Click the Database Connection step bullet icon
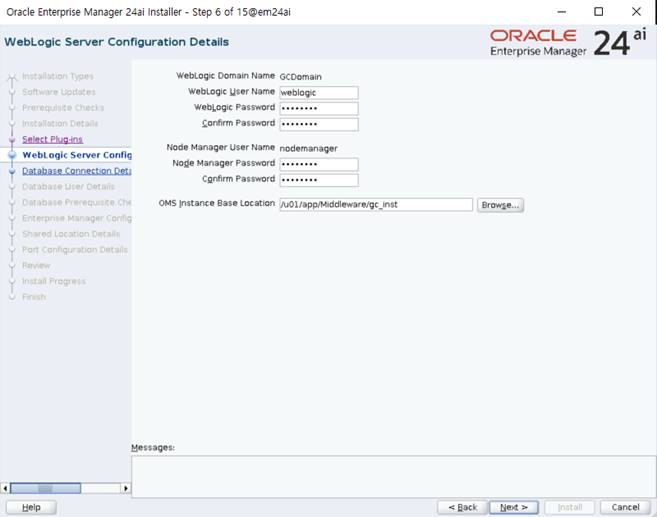The height and width of the screenshot is (517, 657). coord(12,171)
